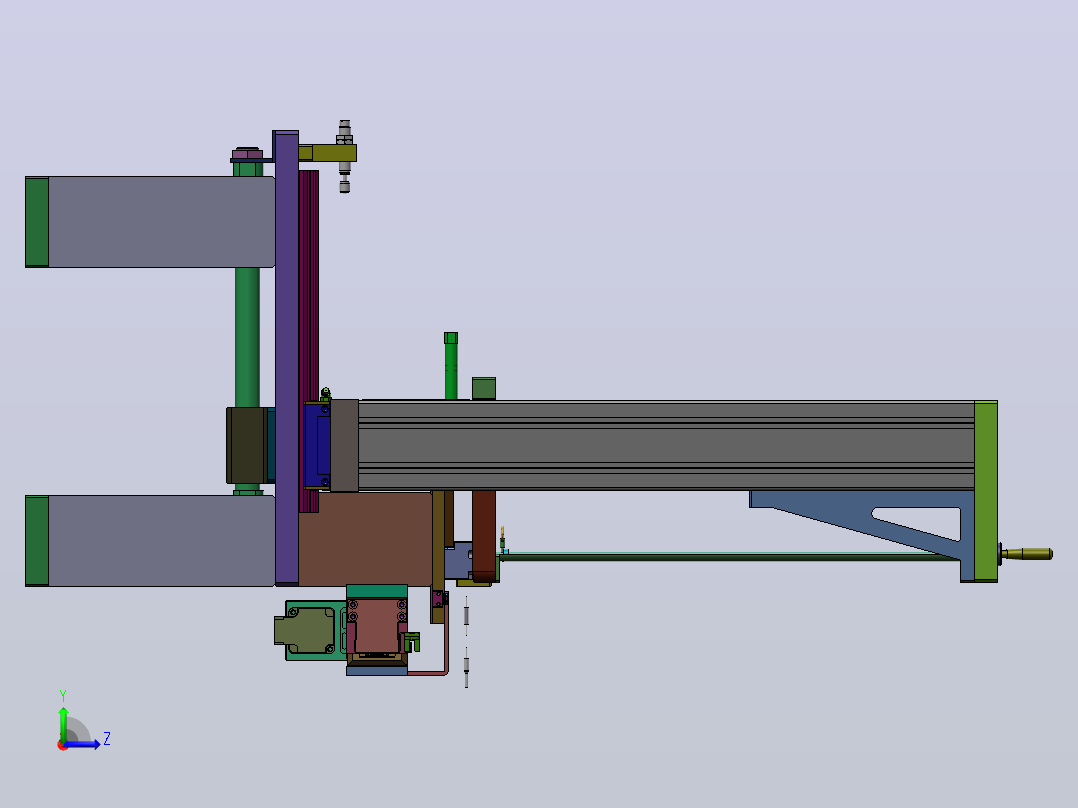Select the brass handle at far right
Screen dimensions: 1078x808
pos(1026,554)
